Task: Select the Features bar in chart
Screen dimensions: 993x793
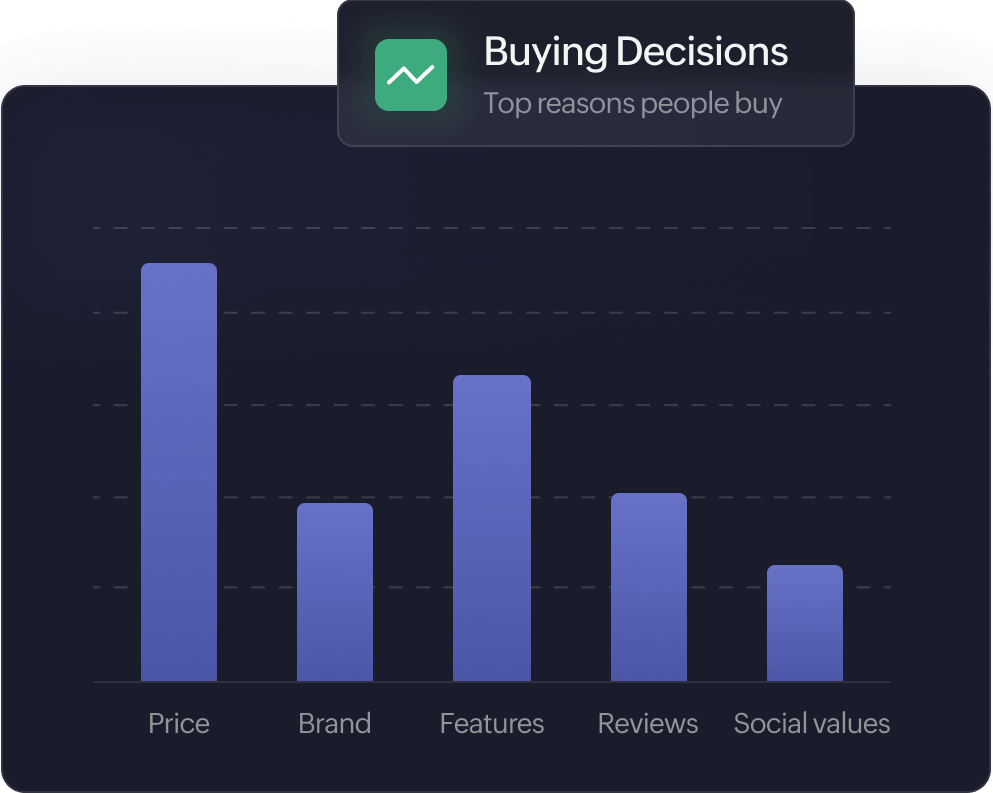Action: coord(492,528)
